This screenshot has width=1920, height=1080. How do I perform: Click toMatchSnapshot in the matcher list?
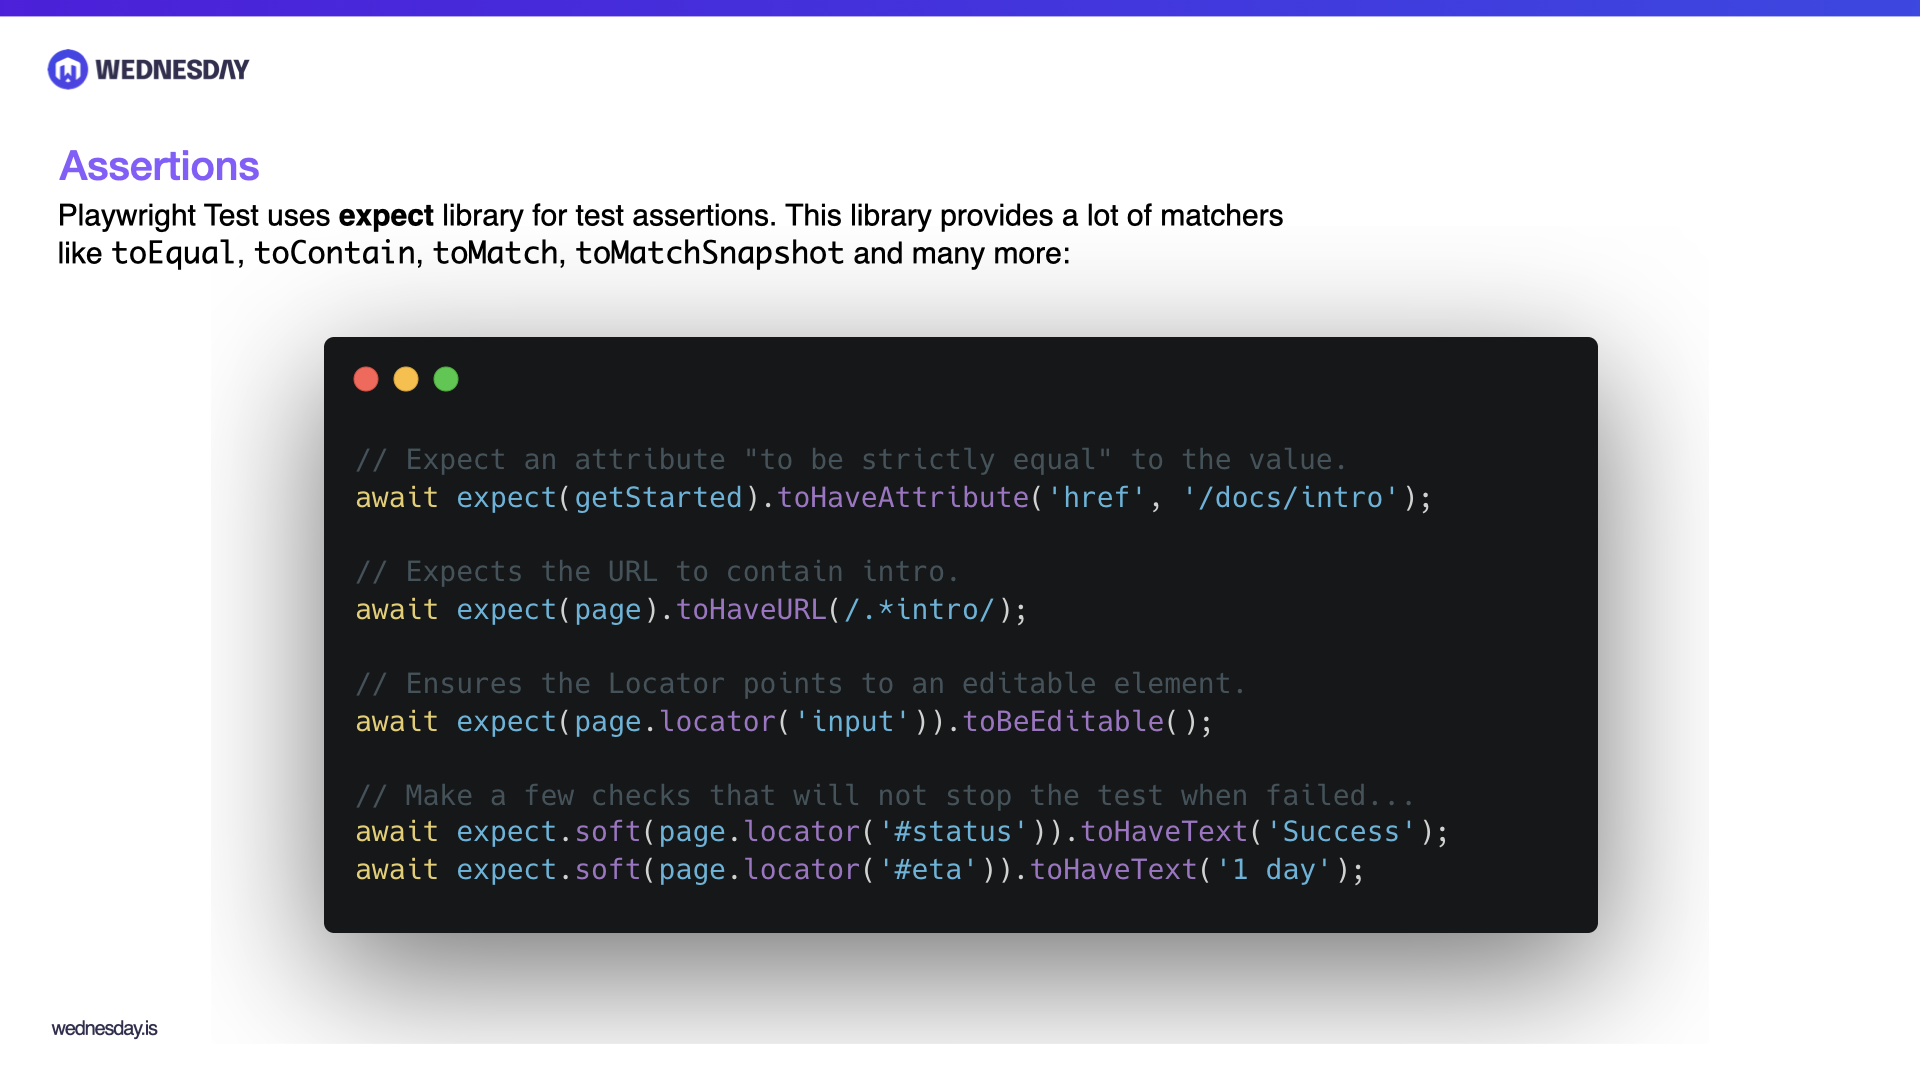tap(710, 253)
